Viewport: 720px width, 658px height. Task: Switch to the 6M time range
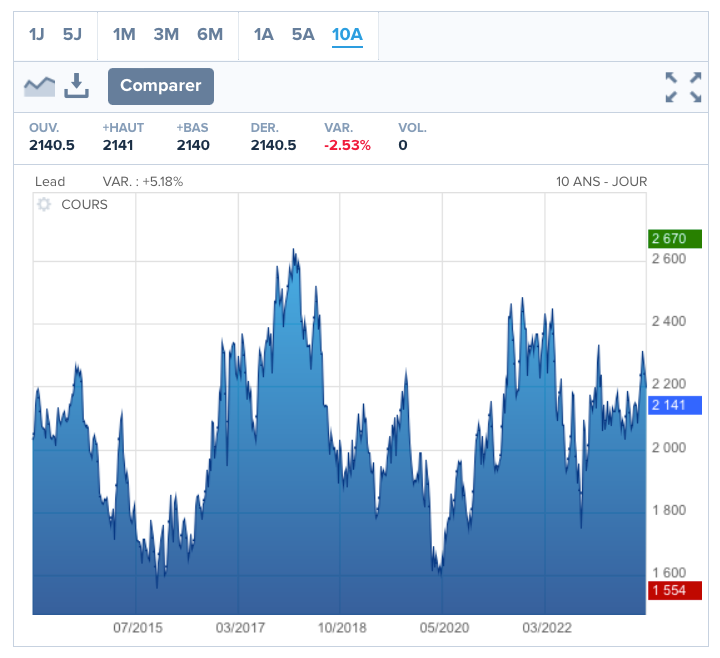click(x=210, y=35)
